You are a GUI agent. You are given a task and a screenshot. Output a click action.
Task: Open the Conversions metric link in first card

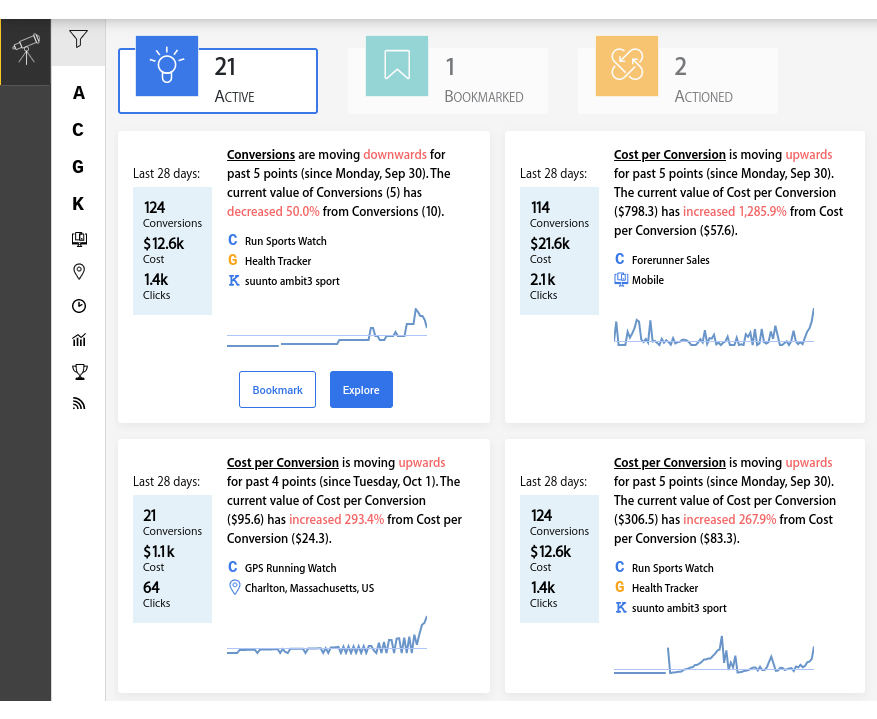(261, 154)
